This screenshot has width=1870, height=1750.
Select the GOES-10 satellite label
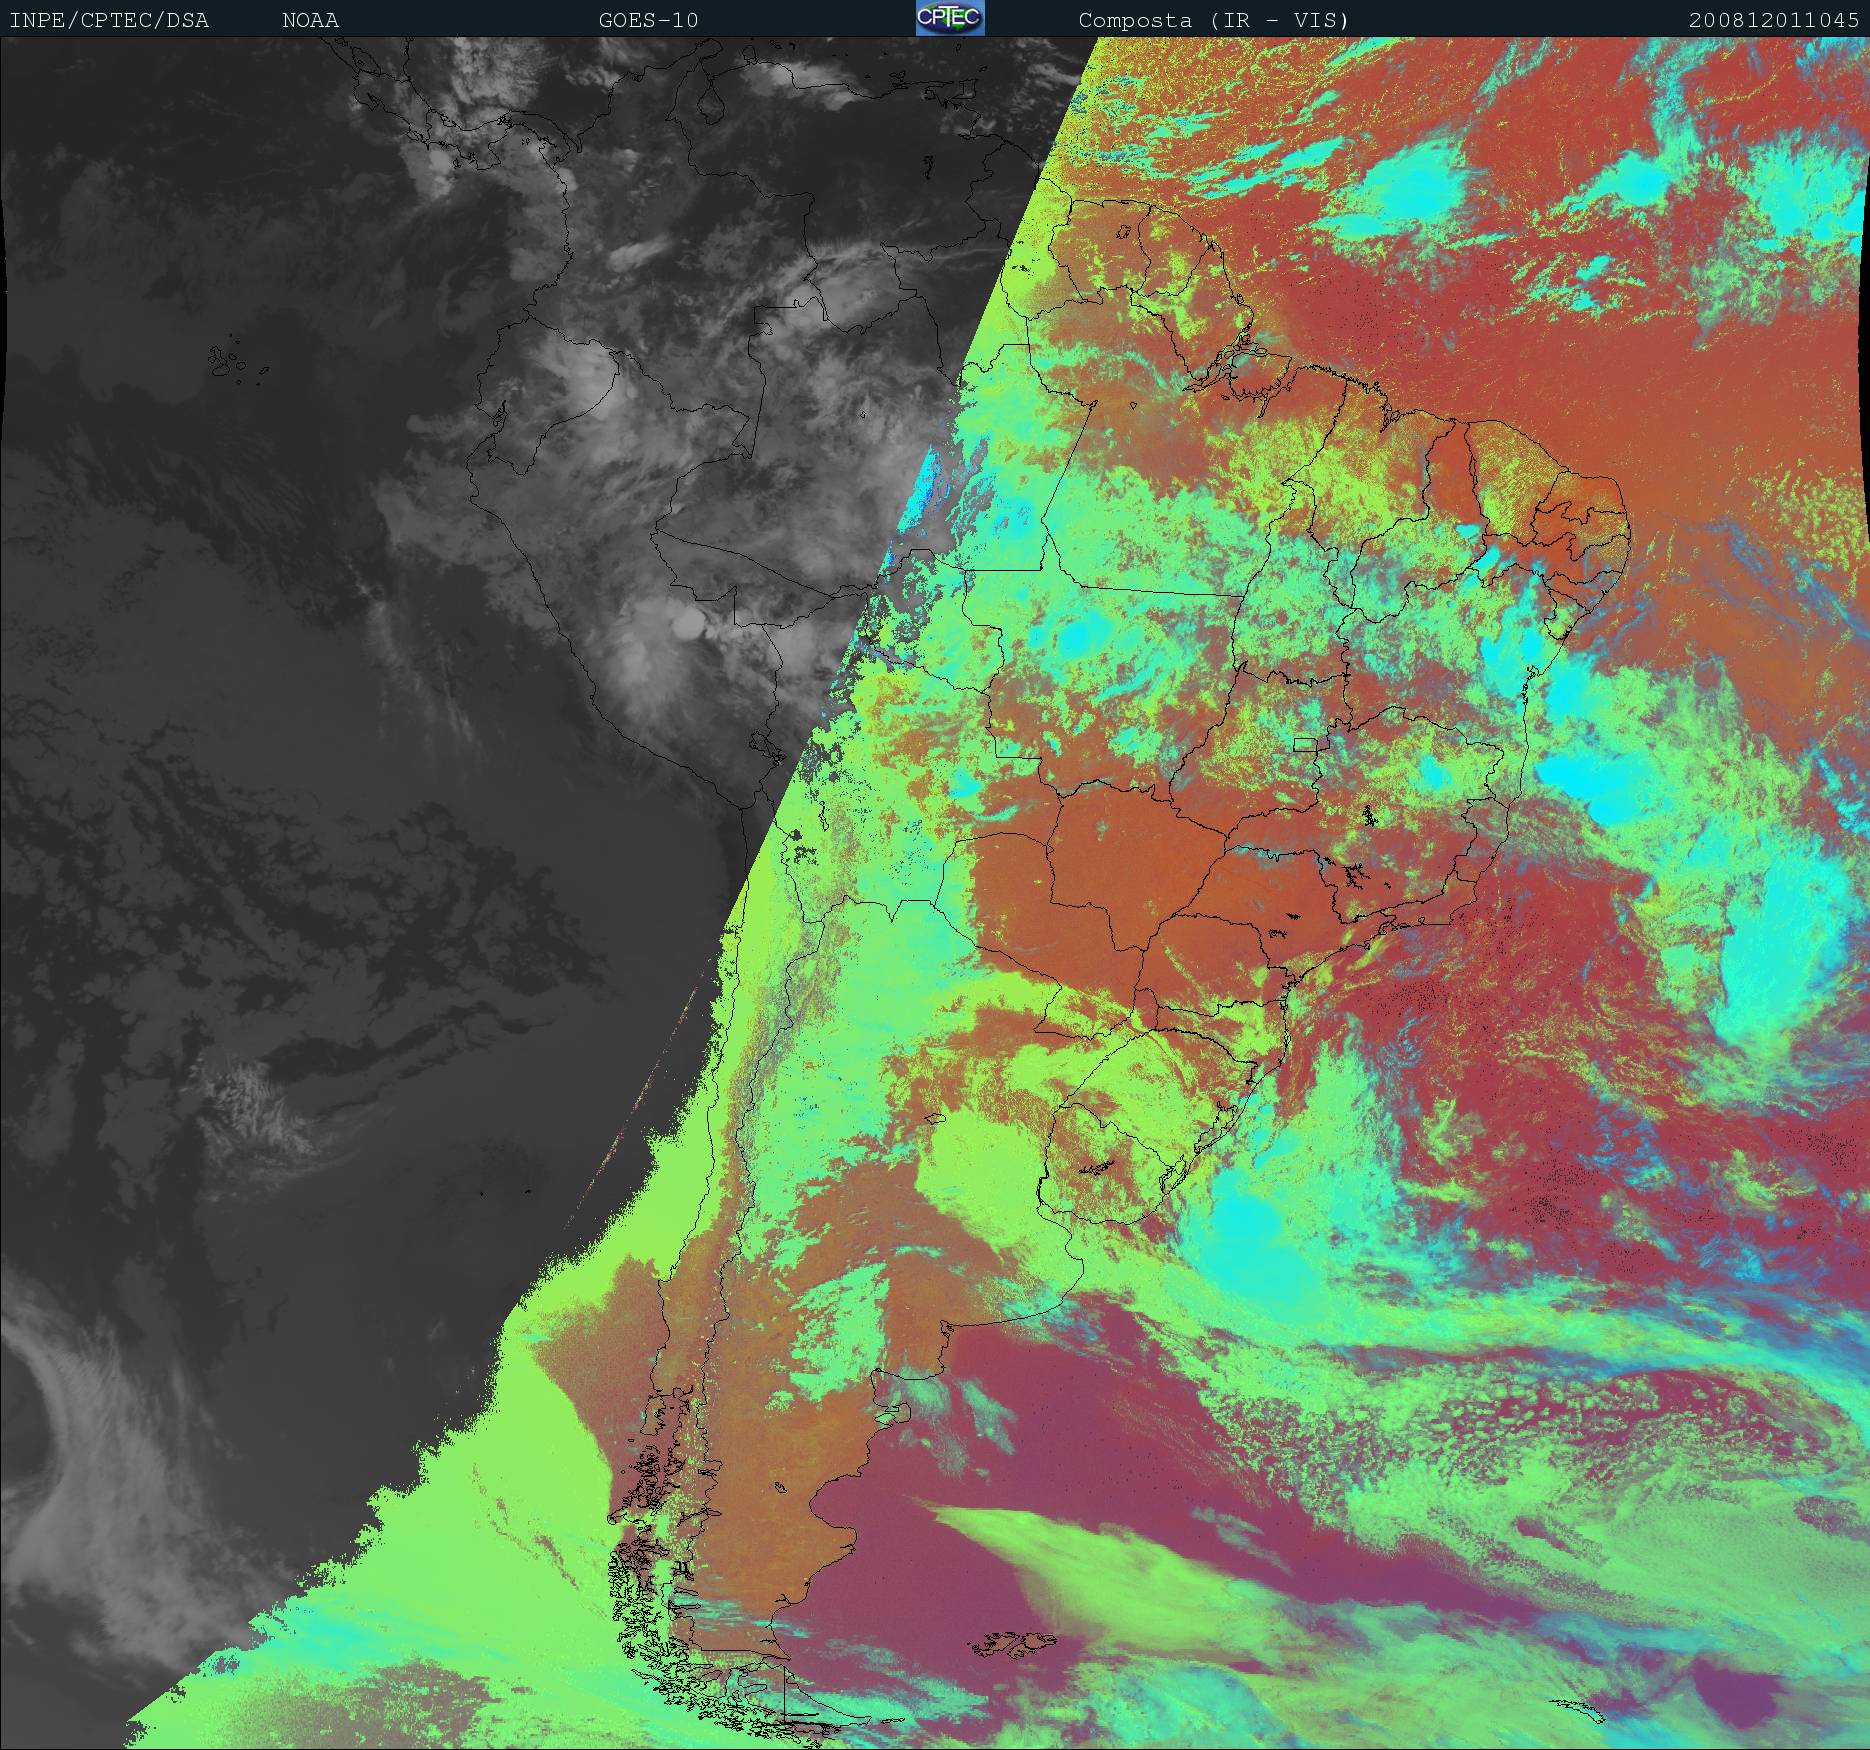648,20
